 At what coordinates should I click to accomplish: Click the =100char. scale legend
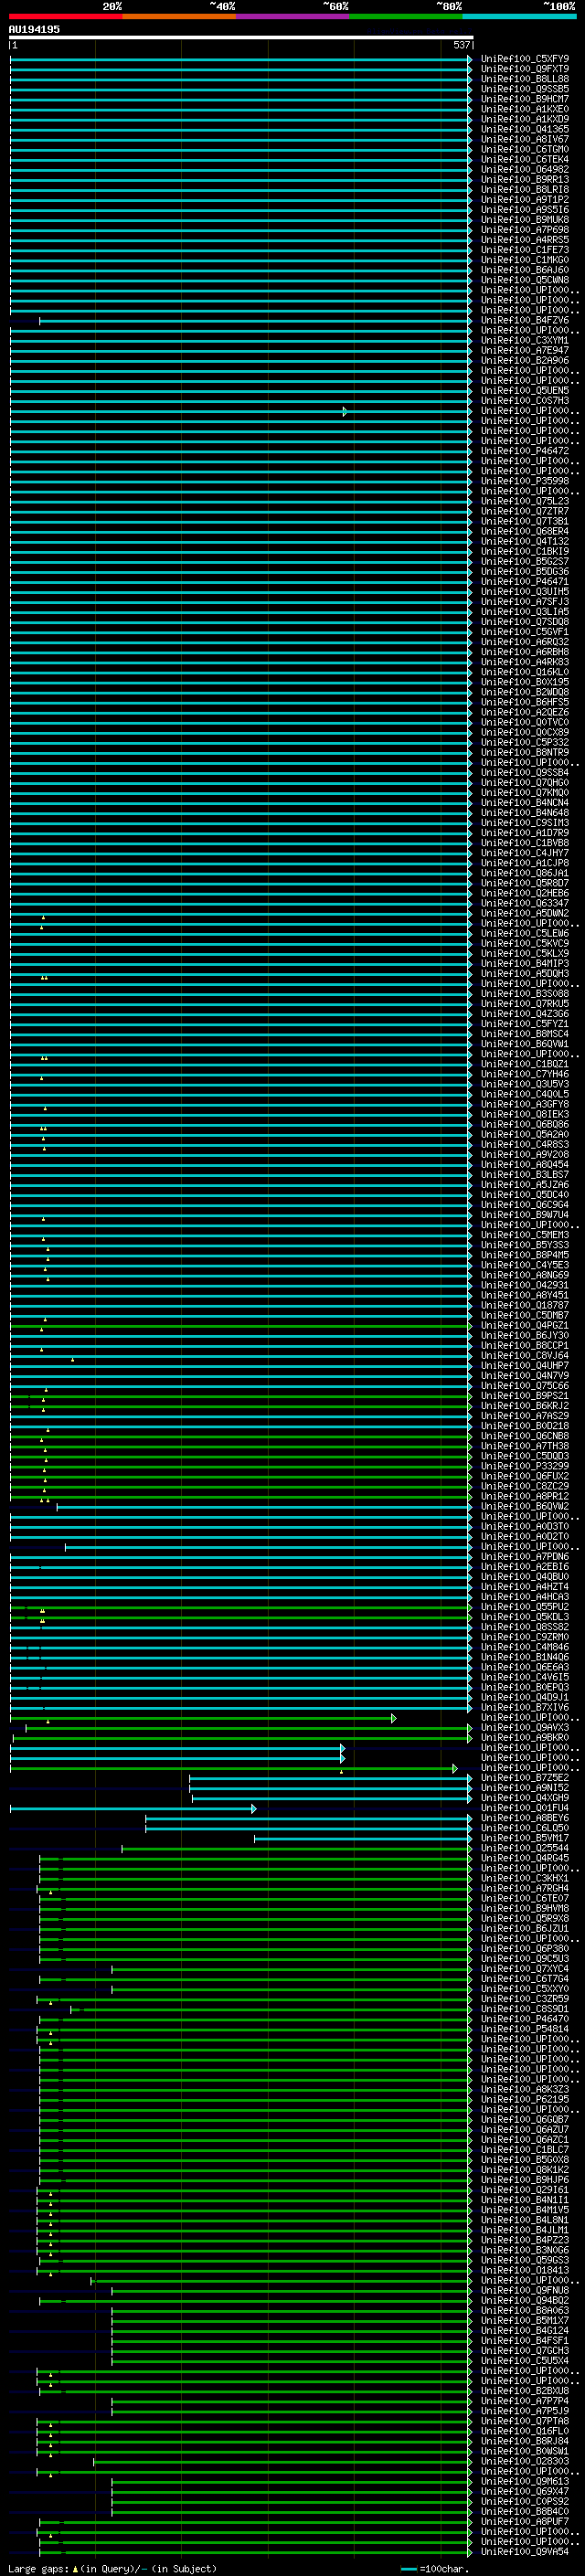[433, 2569]
